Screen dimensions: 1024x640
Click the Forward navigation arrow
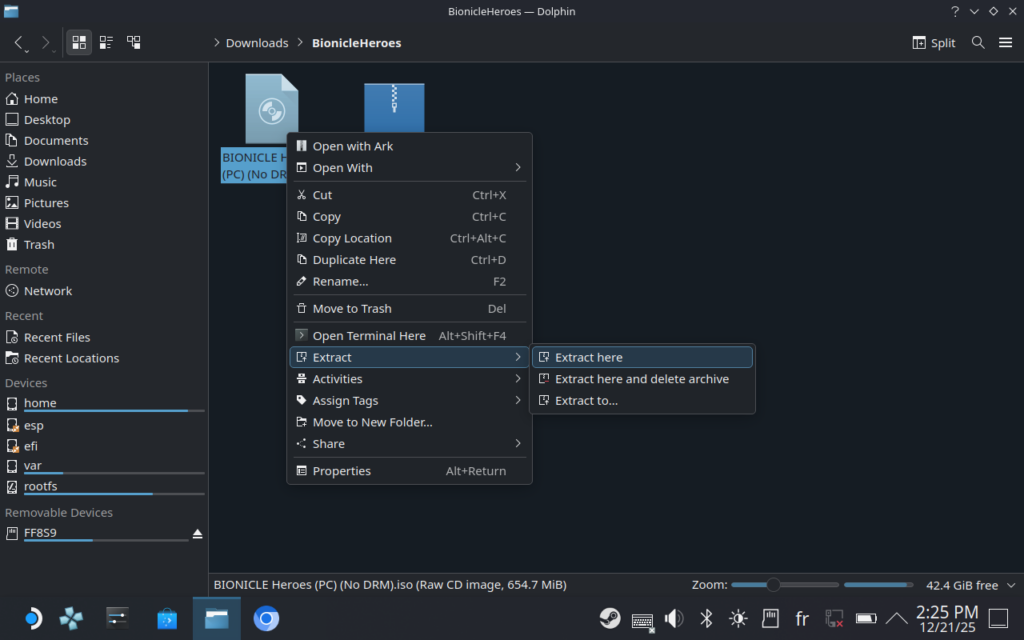click(x=44, y=42)
